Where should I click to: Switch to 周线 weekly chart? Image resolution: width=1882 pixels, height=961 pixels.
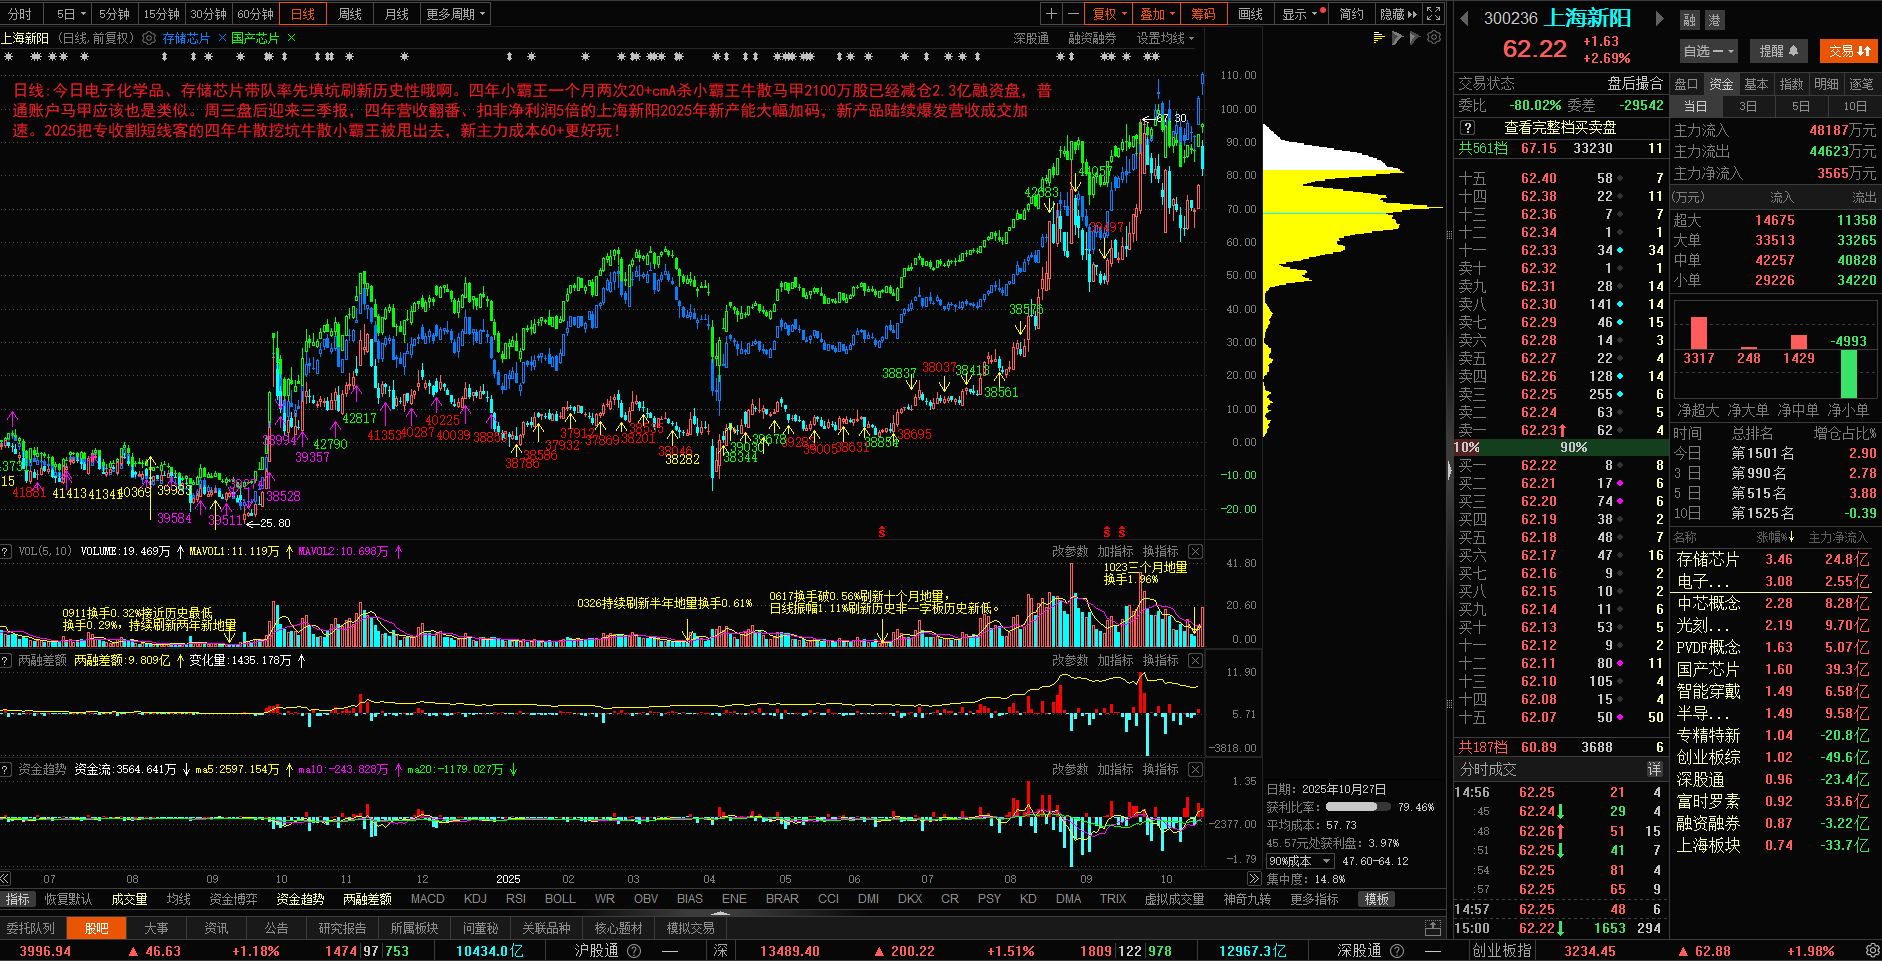coord(350,14)
